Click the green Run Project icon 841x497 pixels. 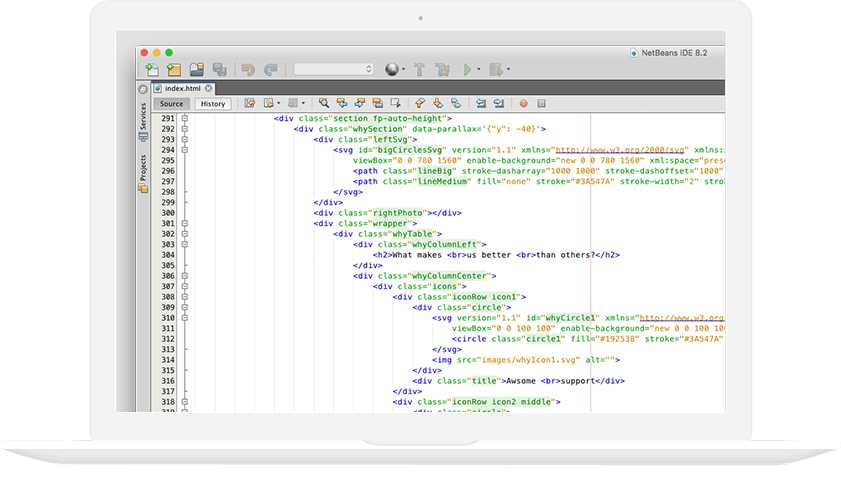point(466,69)
